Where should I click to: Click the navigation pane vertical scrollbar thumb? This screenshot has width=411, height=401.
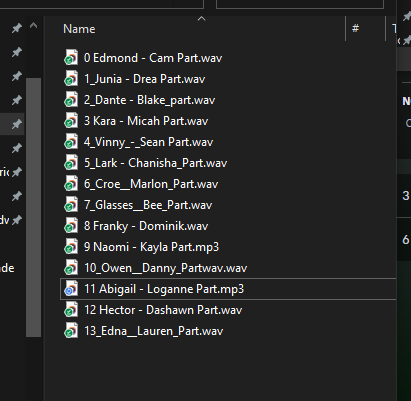click(x=33, y=207)
